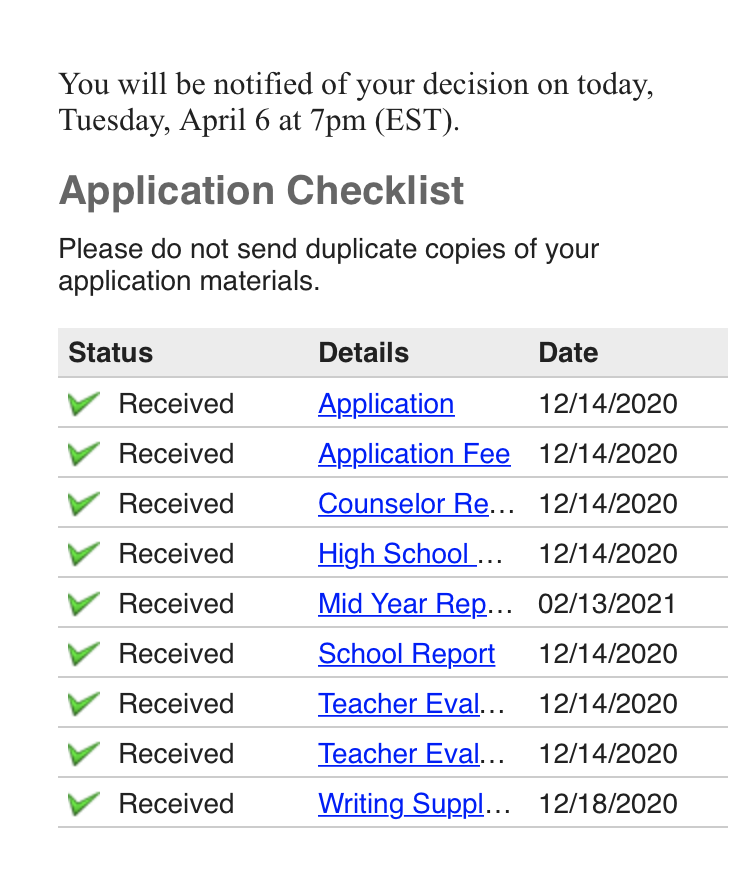Click the checkmark icon in the Writing Suppl… row
Viewport: 754px width, 882px height.
pyautogui.click(x=84, y=804)
